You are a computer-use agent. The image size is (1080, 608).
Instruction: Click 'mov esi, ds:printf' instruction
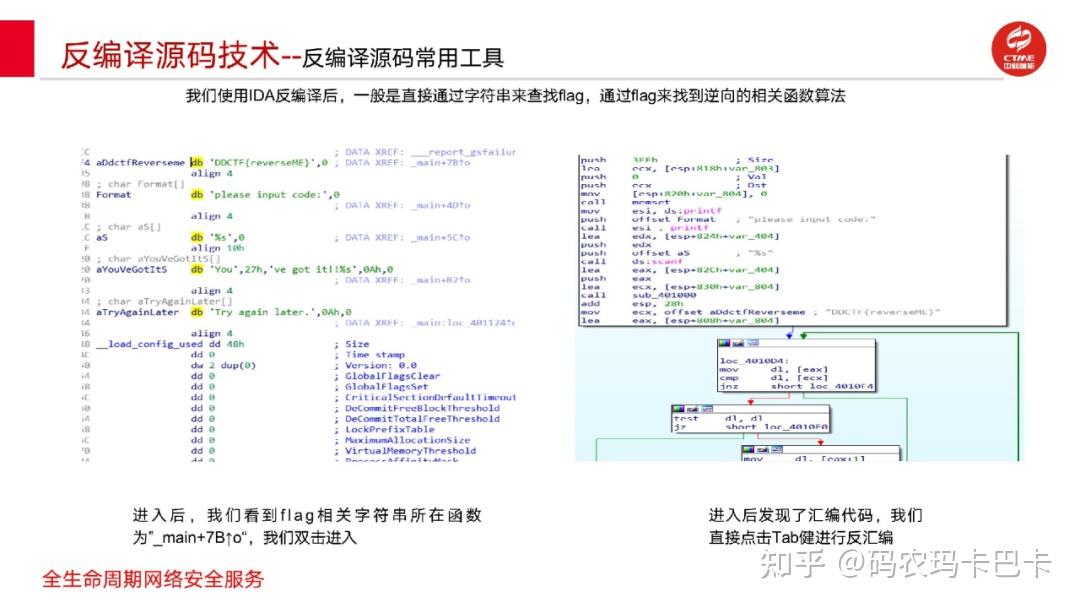click(x=651, y=211)
